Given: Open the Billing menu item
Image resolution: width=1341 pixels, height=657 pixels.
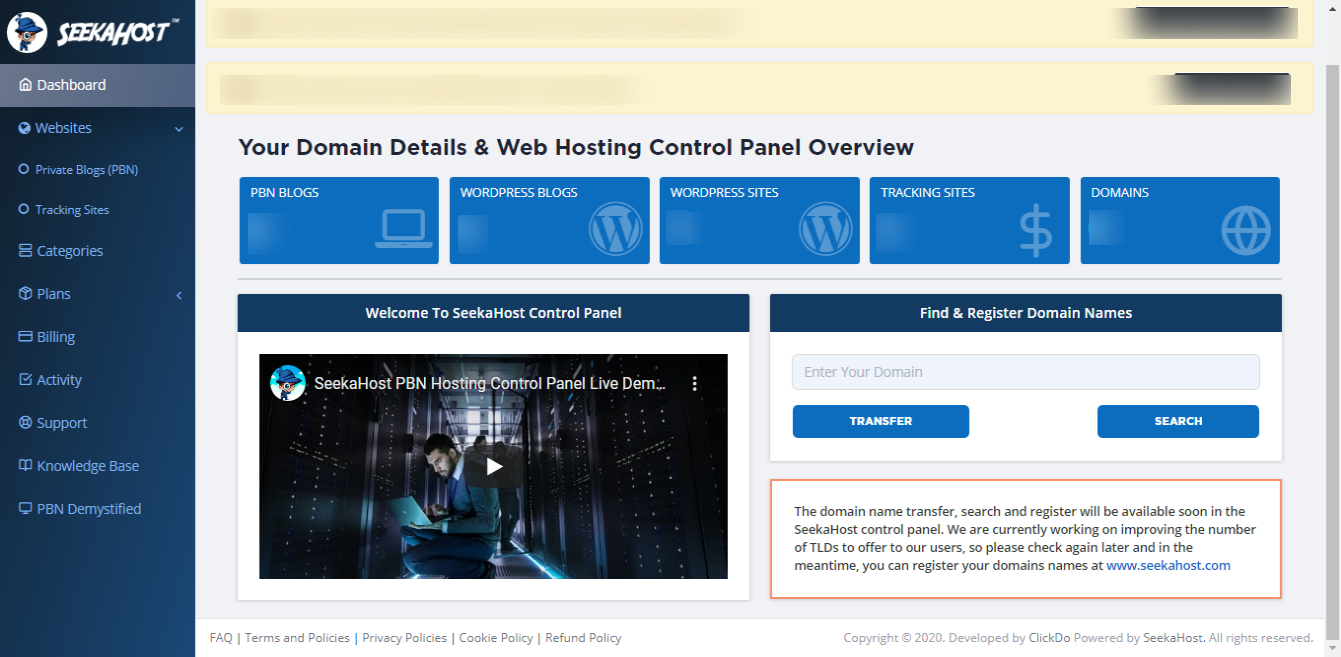Looking at the screenshot, I should point(56,337).
